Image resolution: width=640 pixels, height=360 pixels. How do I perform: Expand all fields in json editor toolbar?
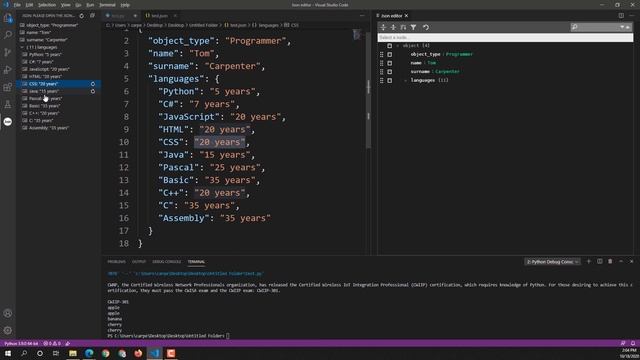(383, 27)
